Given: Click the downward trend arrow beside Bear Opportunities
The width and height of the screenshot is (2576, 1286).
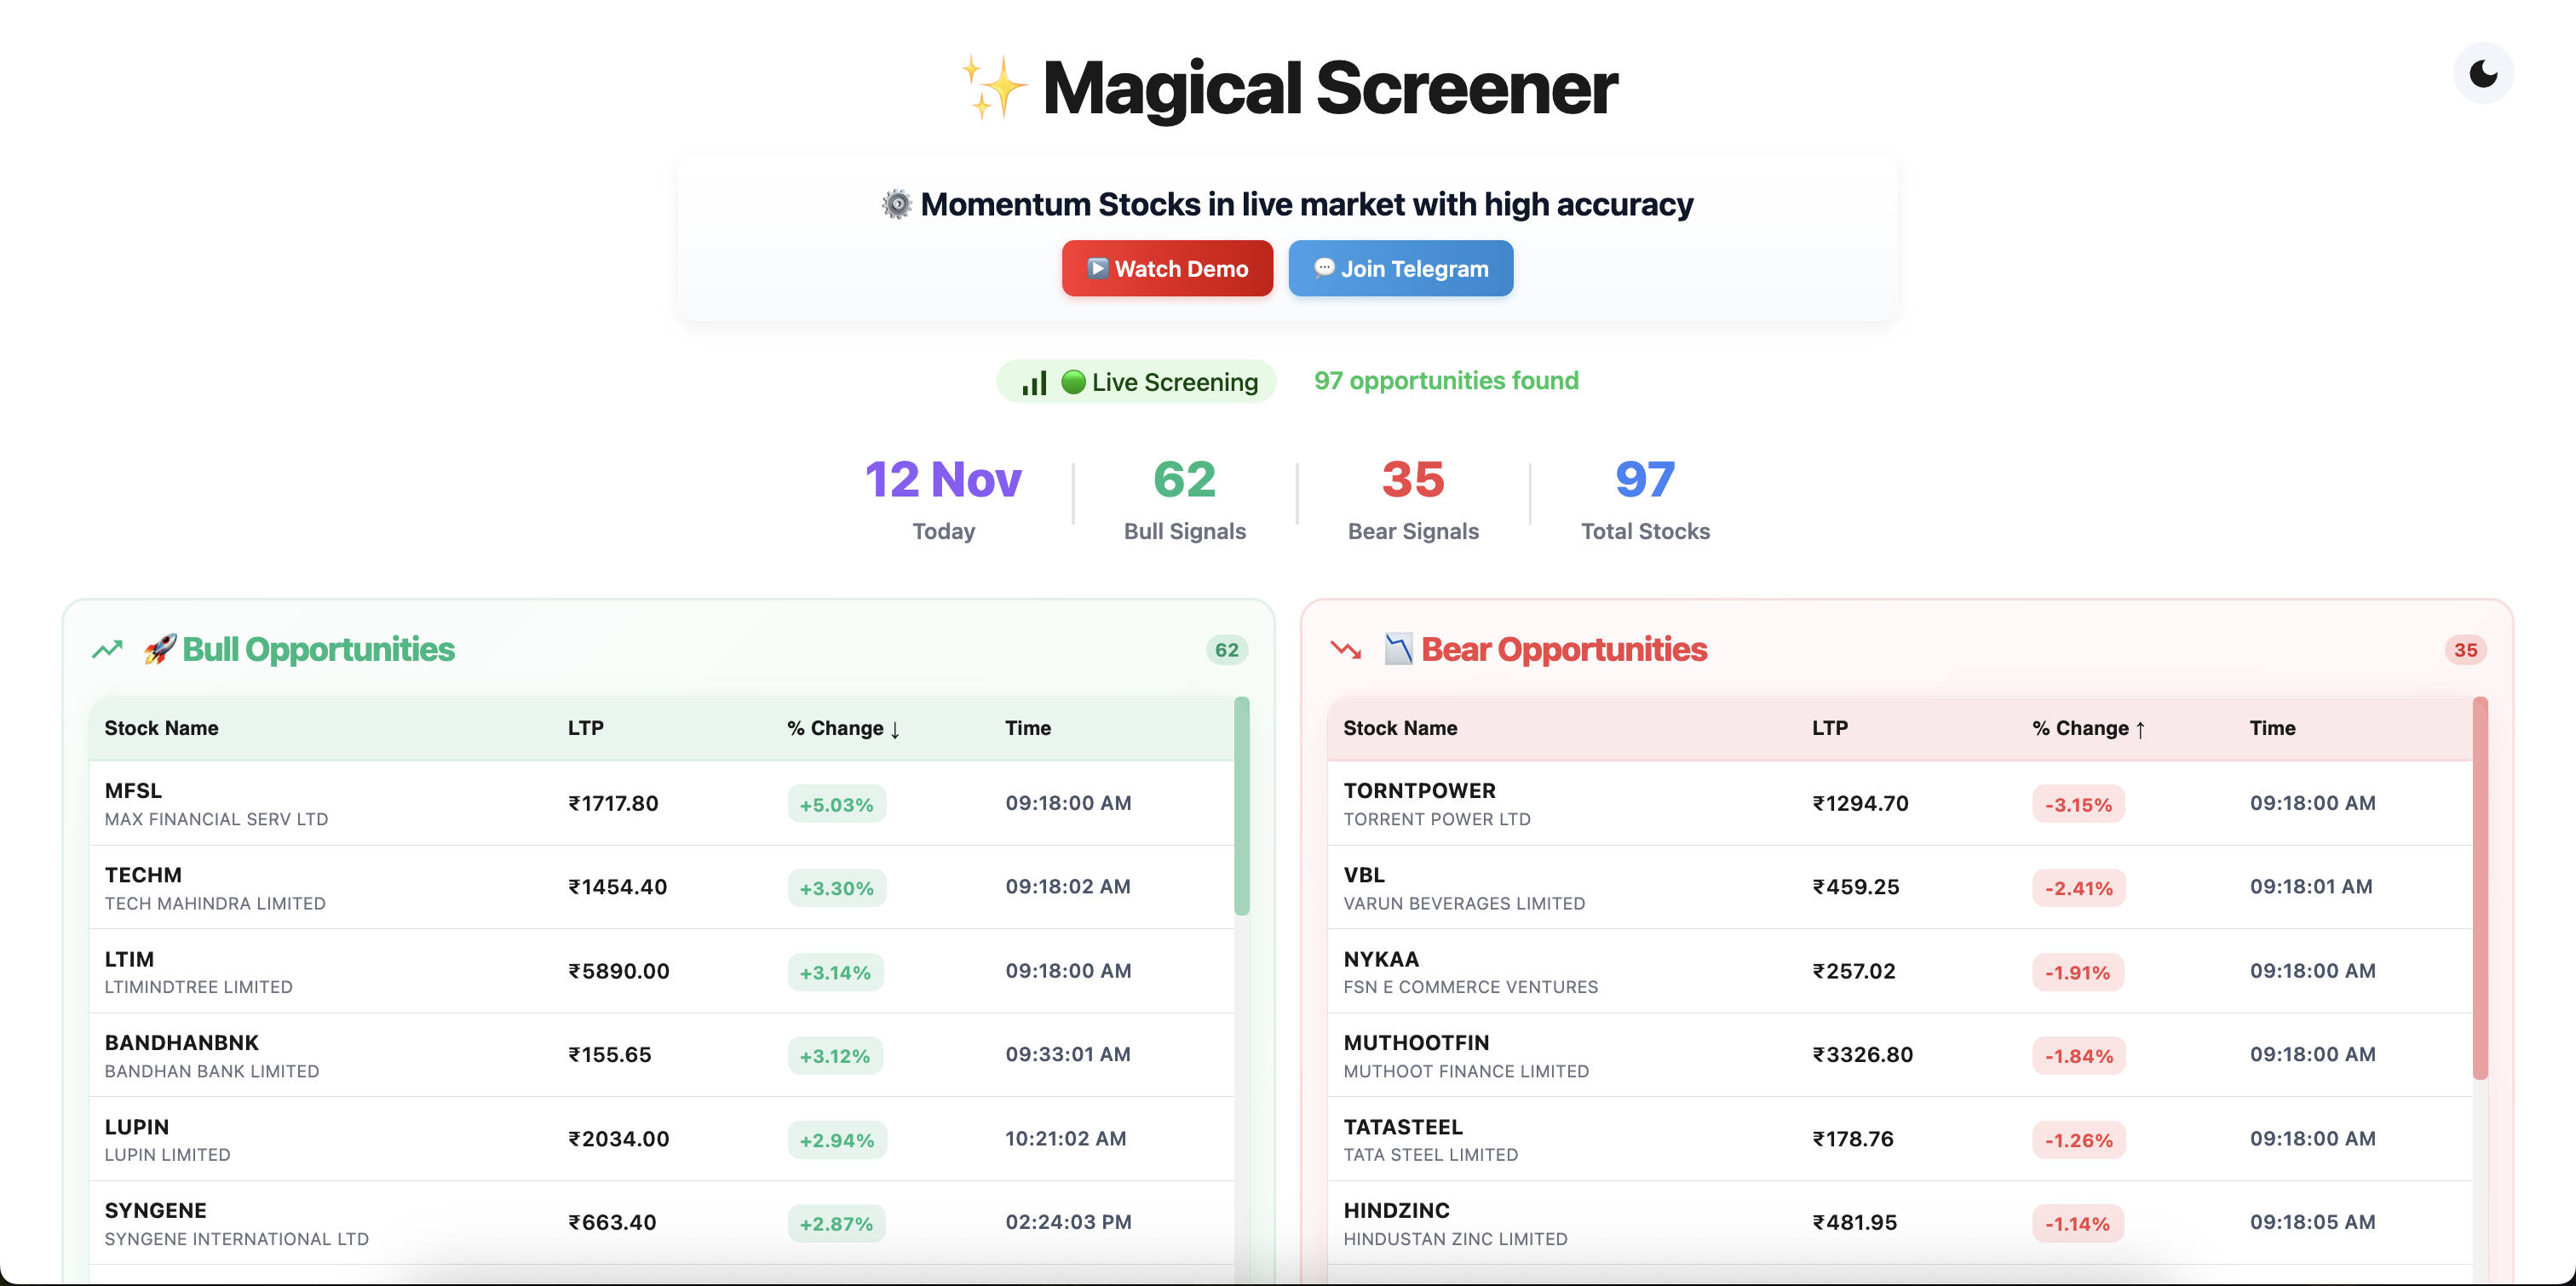Looking at the screenshot, I should click(x=1345, y=649).
